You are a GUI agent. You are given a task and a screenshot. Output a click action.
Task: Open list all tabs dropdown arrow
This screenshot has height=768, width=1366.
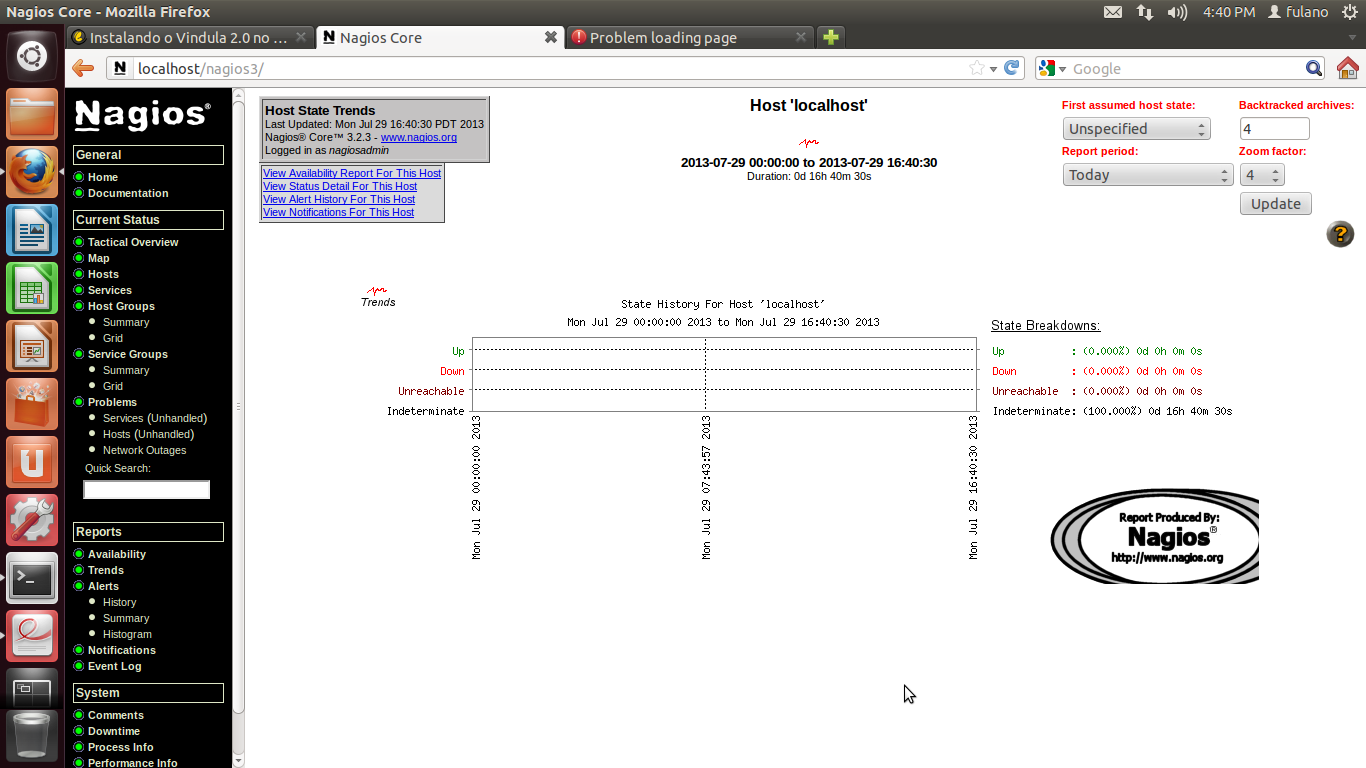tap(1352, 38)
